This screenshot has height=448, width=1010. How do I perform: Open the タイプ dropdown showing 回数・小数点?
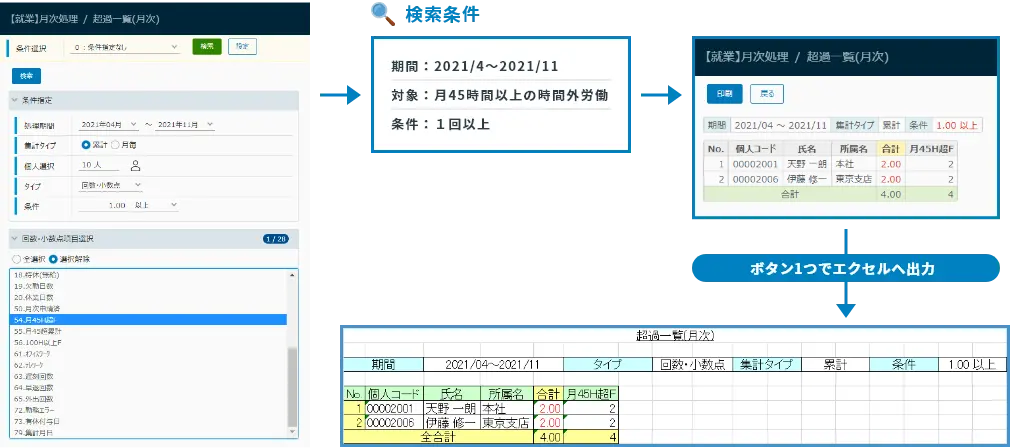(x=111, y=185)
